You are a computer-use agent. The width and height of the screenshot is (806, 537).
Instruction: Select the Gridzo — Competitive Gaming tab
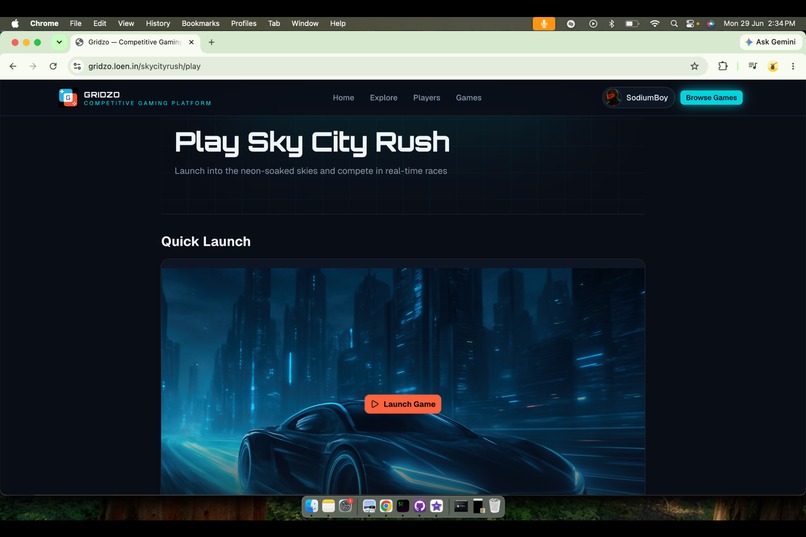[135, 42]
